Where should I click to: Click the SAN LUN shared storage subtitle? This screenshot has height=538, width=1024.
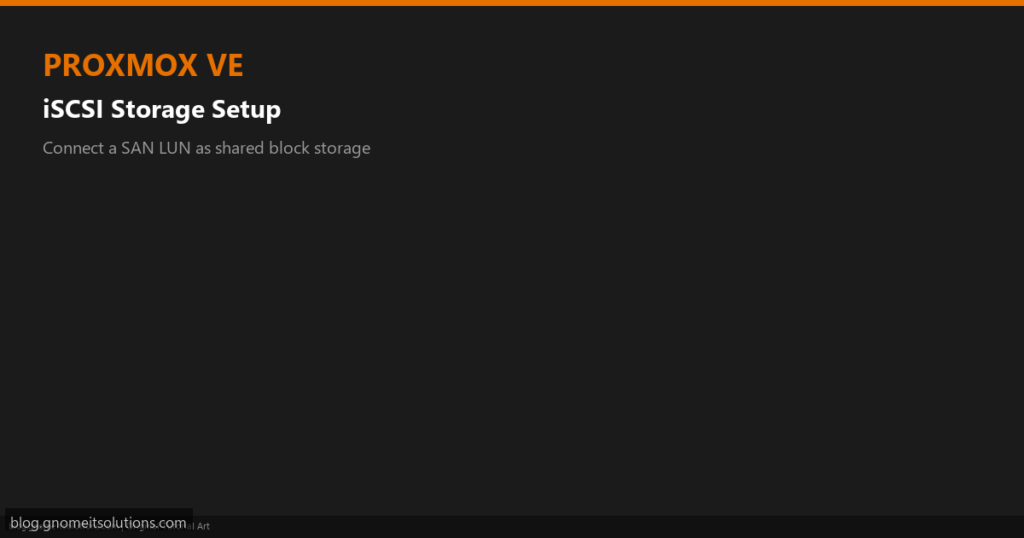click(x=206, y=148)
